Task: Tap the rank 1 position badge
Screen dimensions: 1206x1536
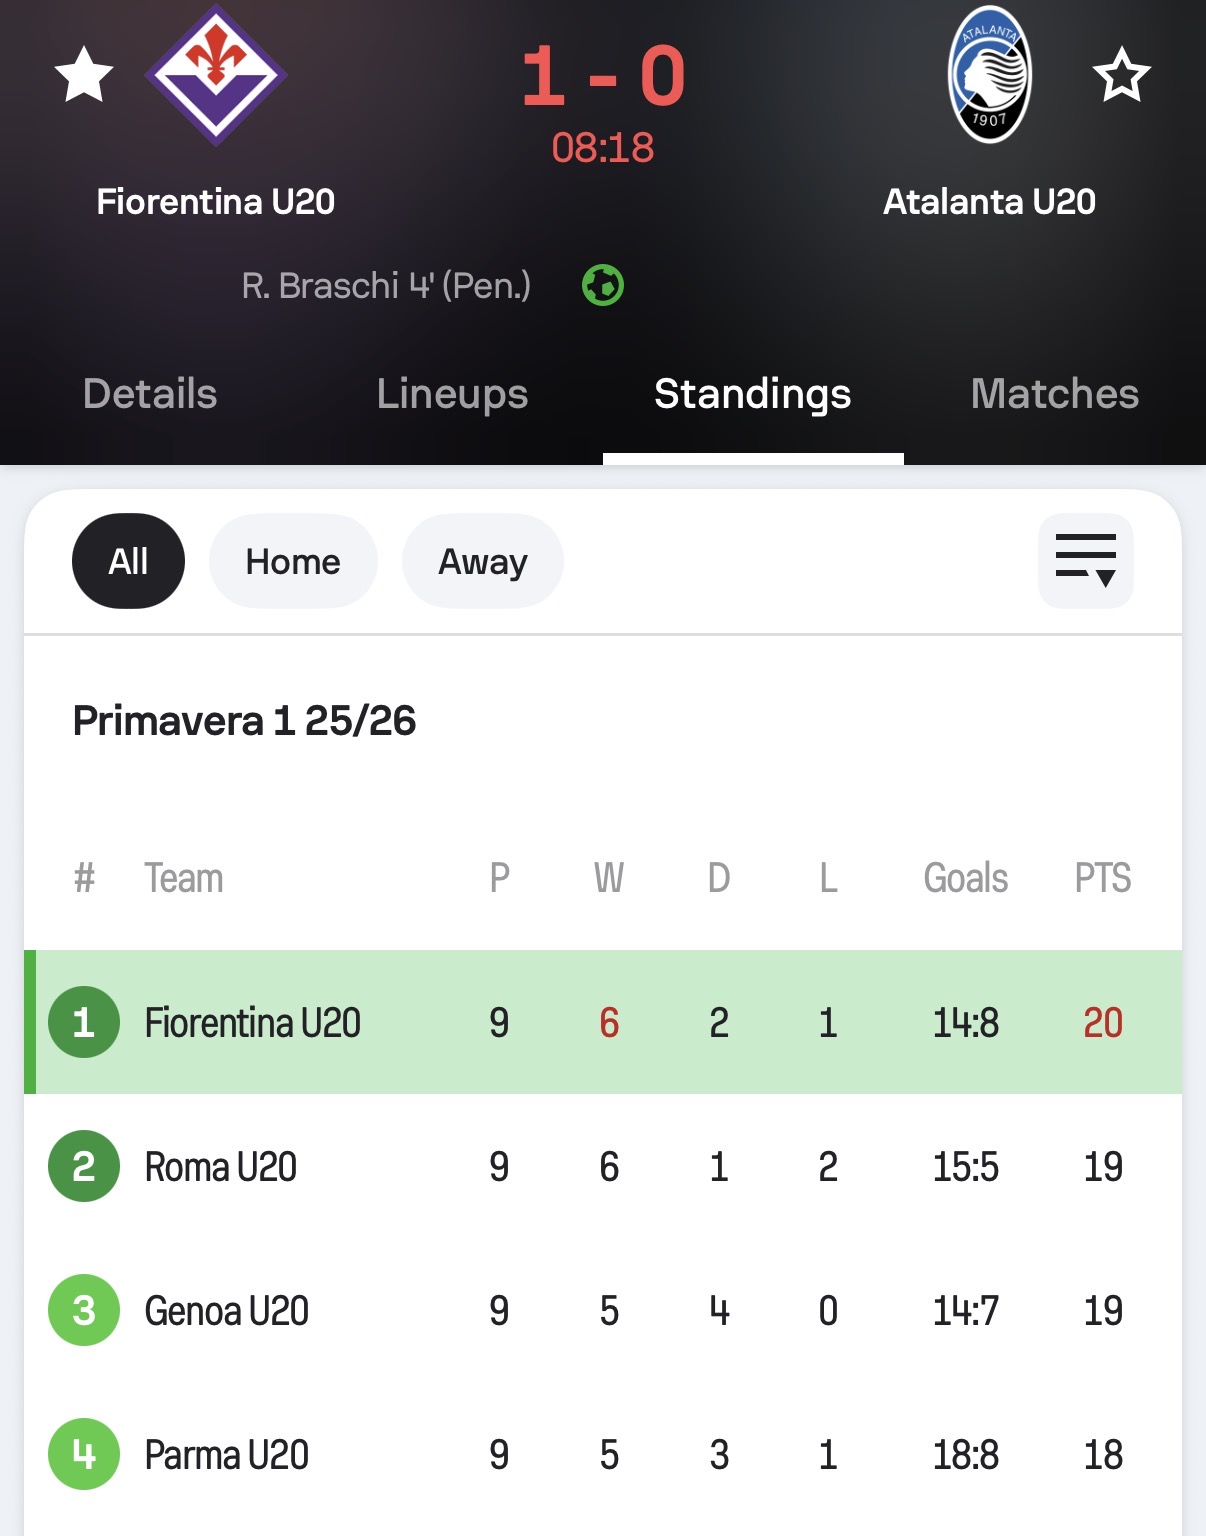Action: coord(84,1022)
